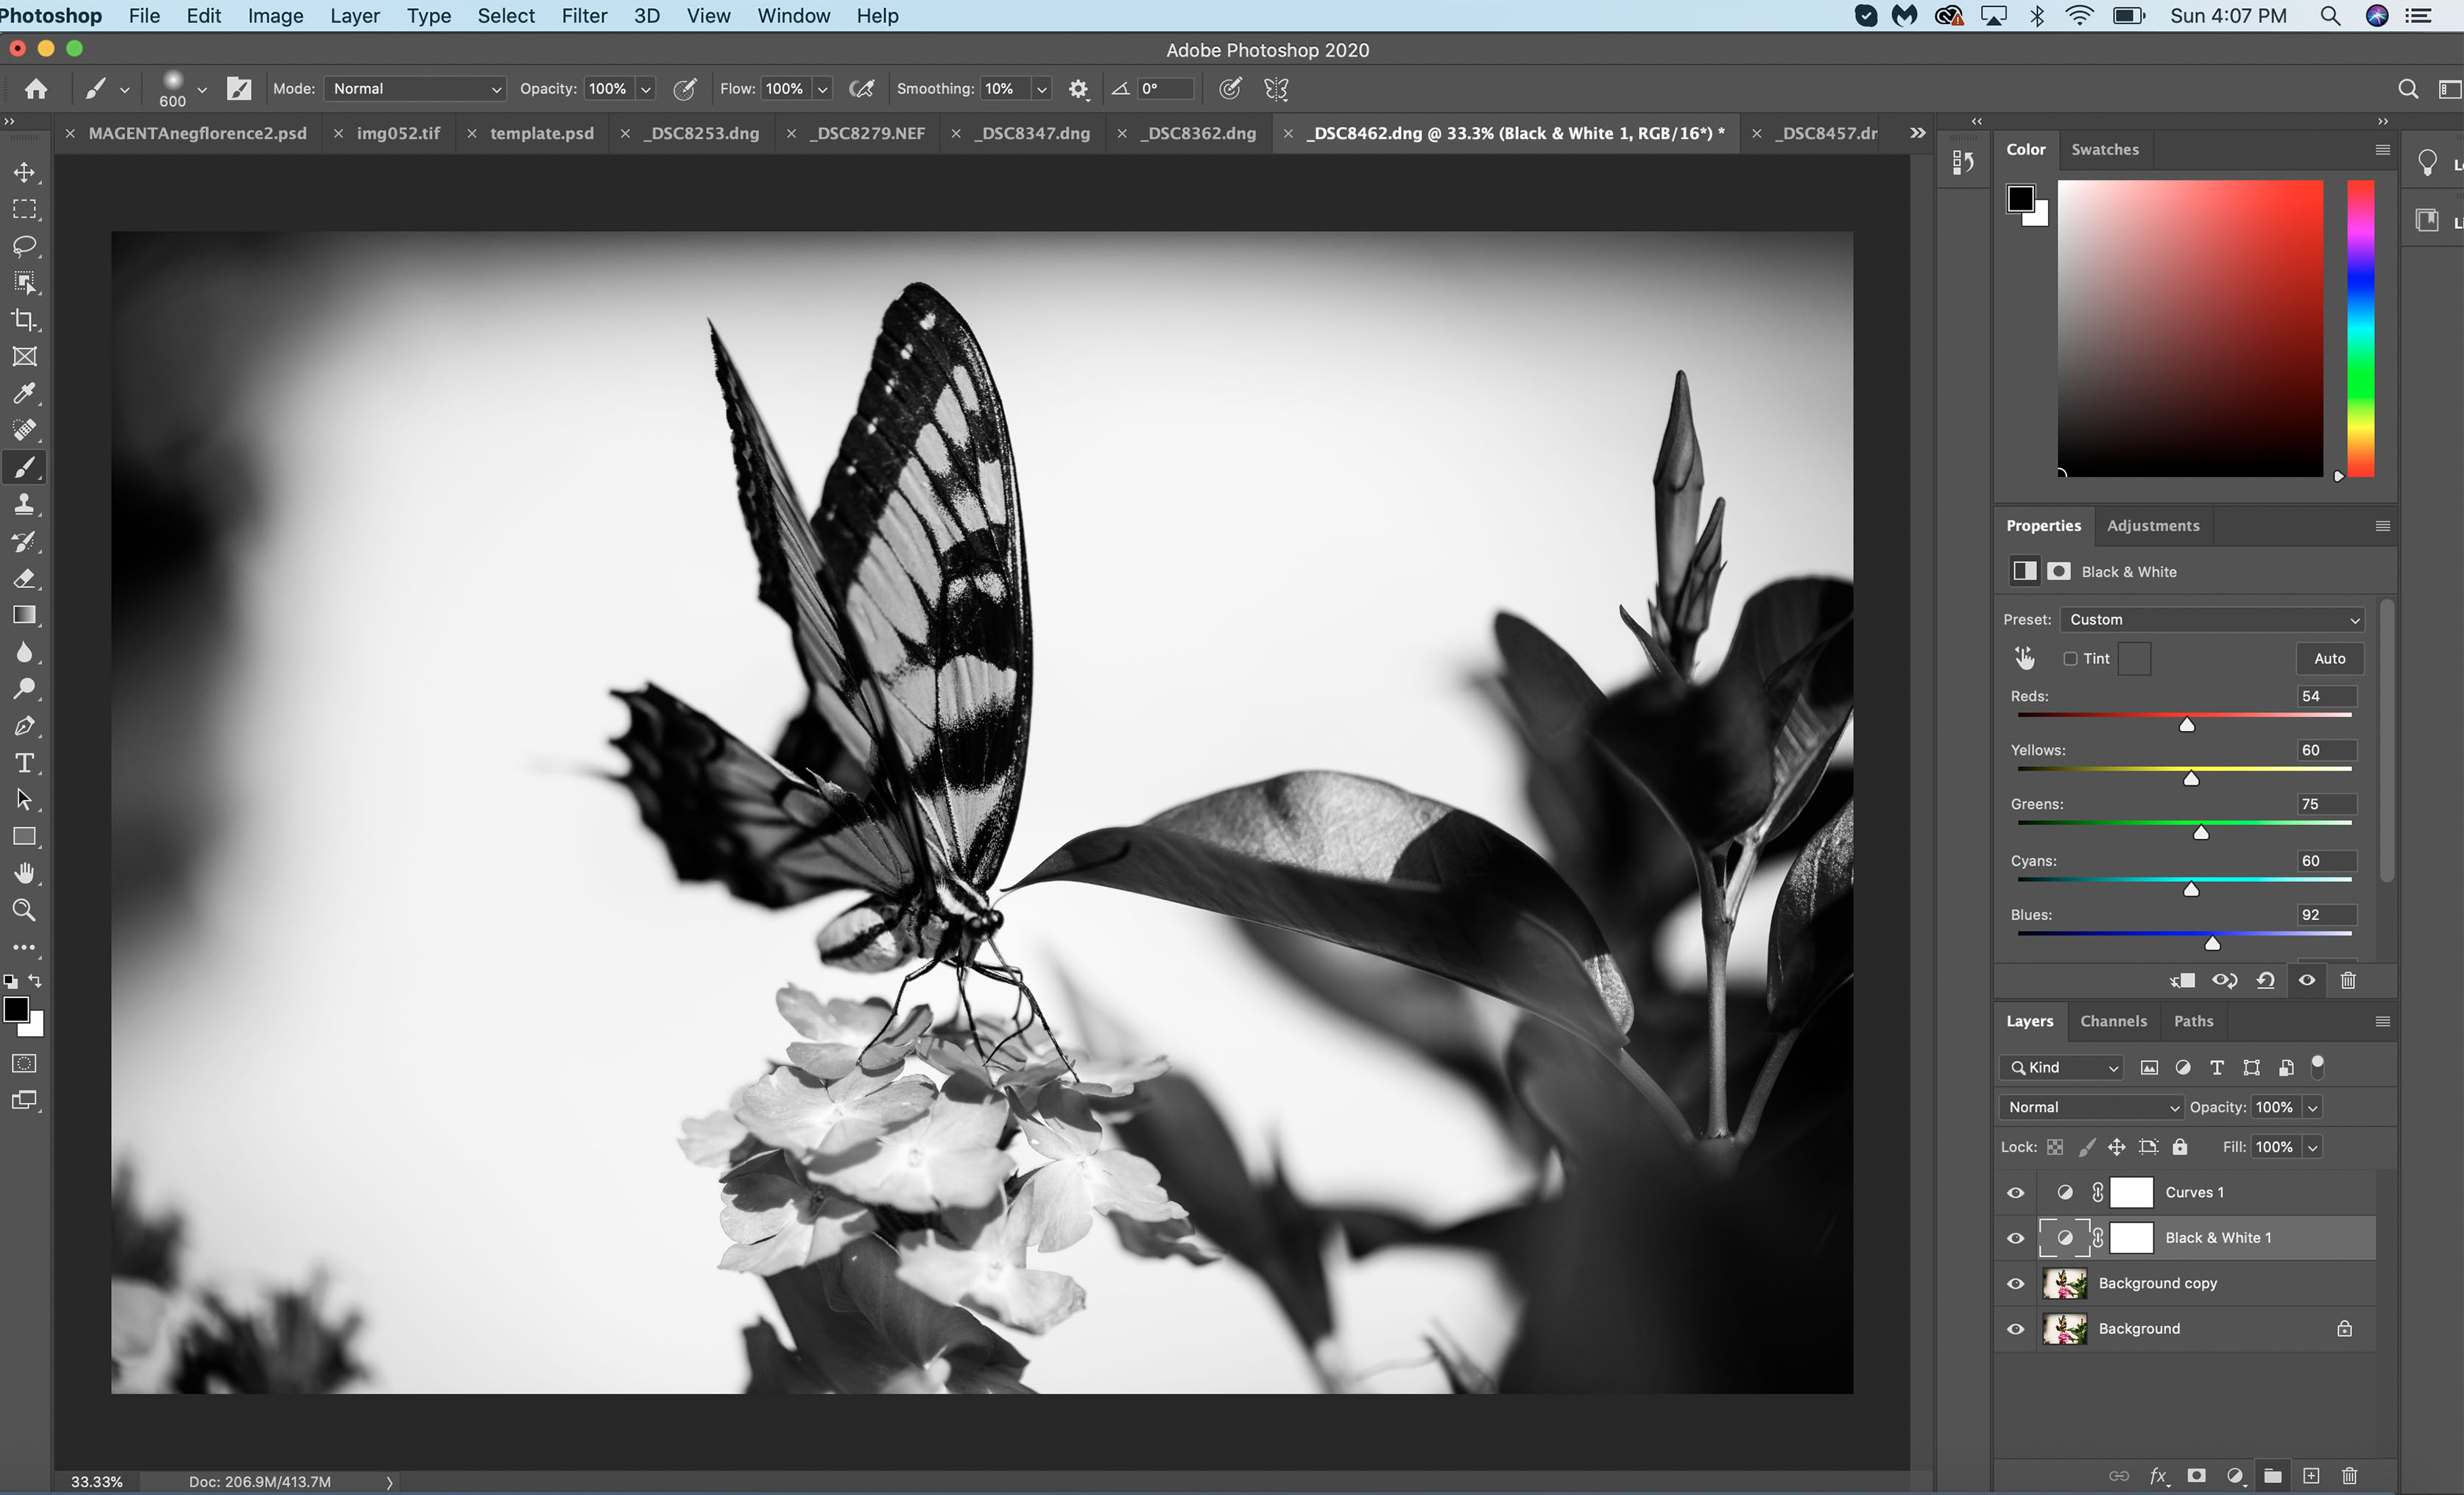Select the History Brush tool

click(x=24, y=542)
